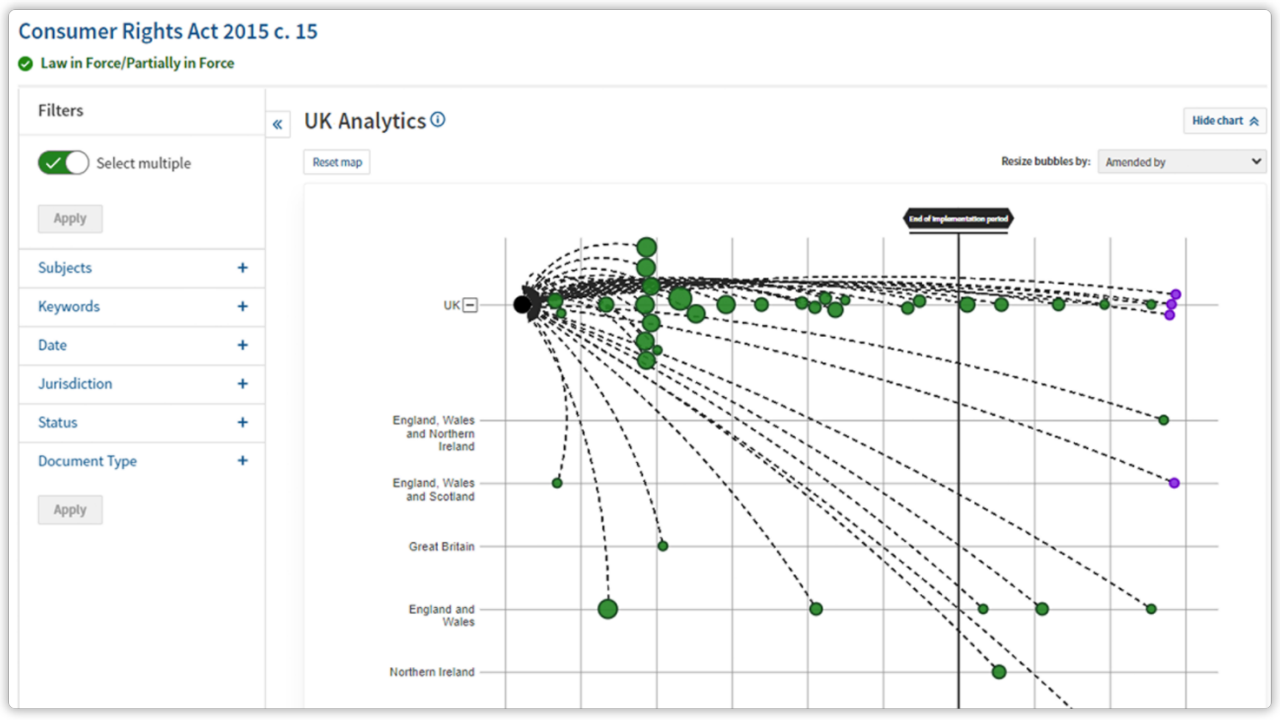Click the End of implementation period marker
The width and height of the screenshot is (1280, 720).
pos(958,219)
